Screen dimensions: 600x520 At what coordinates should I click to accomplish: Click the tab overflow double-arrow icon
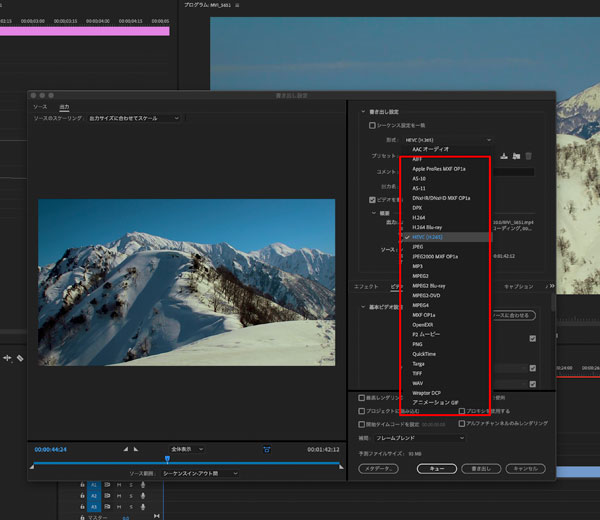click(550, 286)
